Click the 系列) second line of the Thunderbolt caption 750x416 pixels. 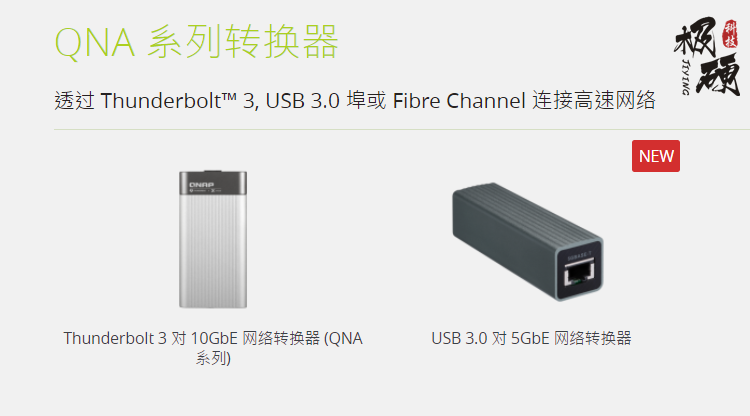213,358
